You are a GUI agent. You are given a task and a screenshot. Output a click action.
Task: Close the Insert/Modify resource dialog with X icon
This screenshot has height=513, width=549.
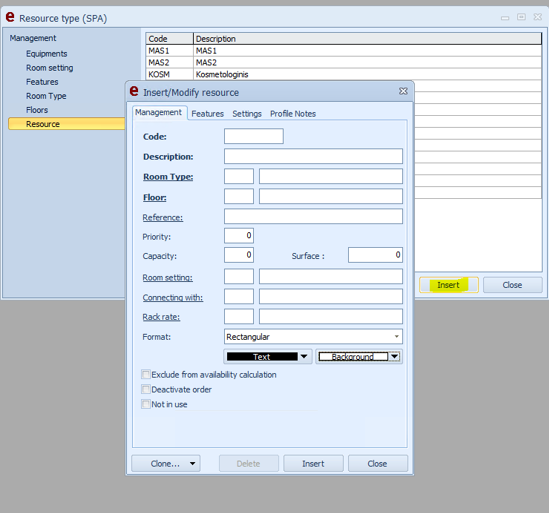point(403,91)
